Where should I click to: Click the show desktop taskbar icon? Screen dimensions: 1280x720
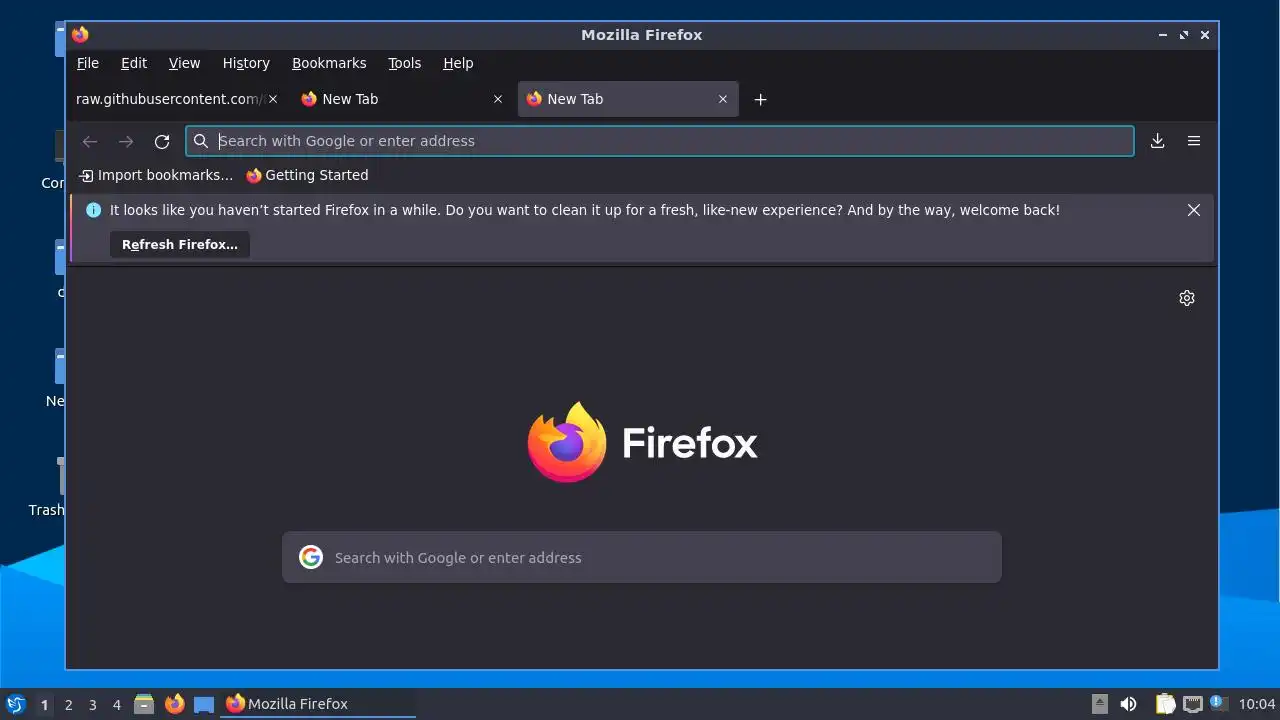coord(204,704)
